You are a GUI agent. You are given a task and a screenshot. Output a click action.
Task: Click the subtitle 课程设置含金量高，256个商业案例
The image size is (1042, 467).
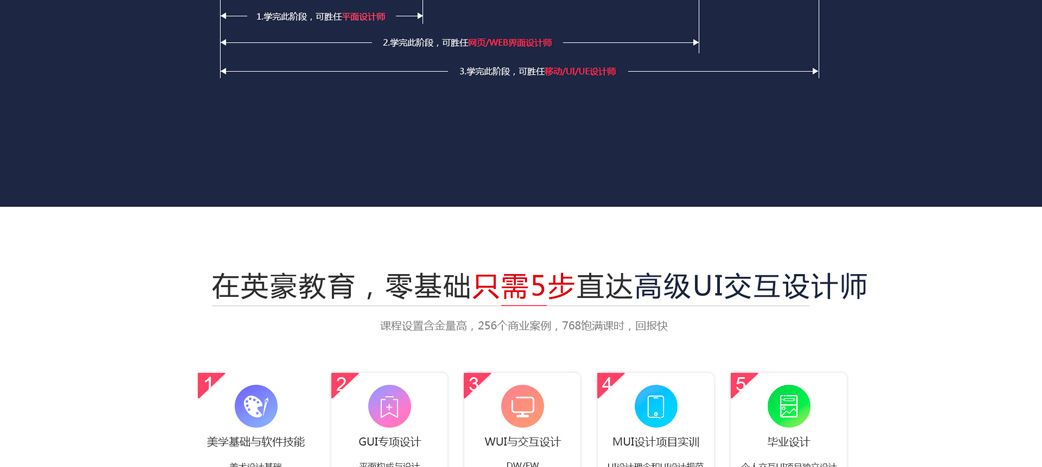466,326
